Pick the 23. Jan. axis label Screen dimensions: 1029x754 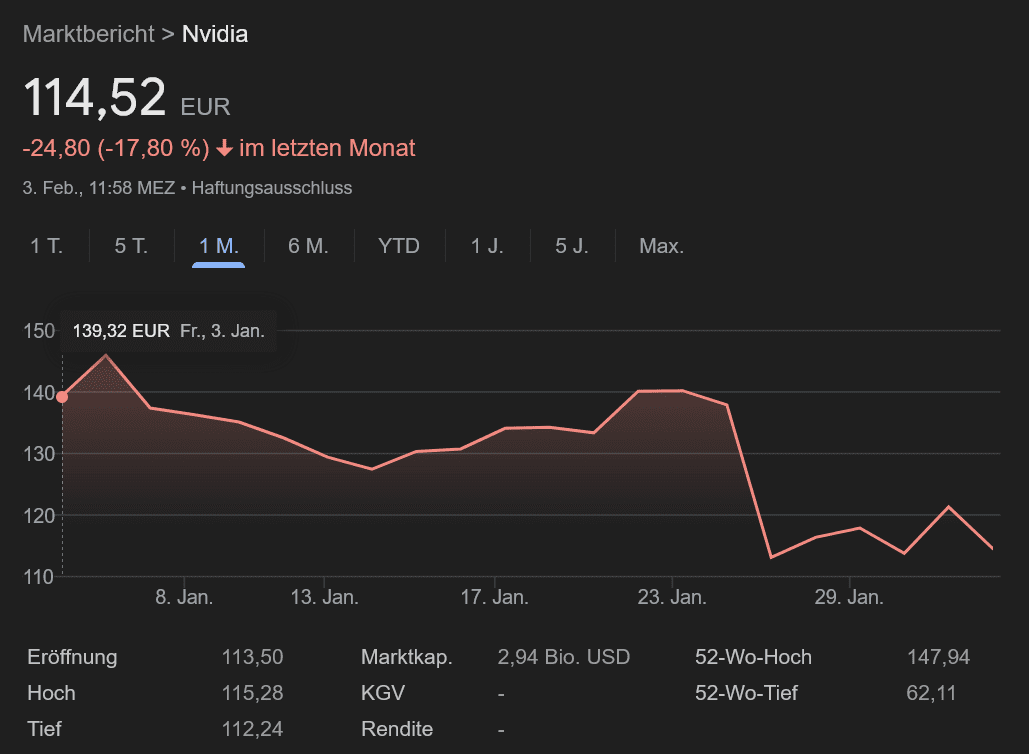[x=672, y=598]
